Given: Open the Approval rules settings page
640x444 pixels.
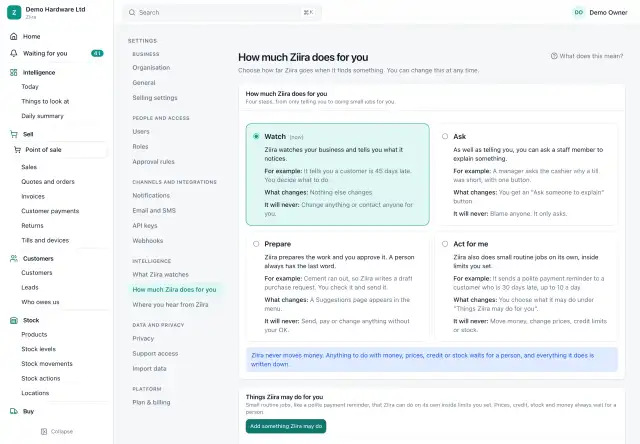Looking at the screenshot, I should point(153,162).
